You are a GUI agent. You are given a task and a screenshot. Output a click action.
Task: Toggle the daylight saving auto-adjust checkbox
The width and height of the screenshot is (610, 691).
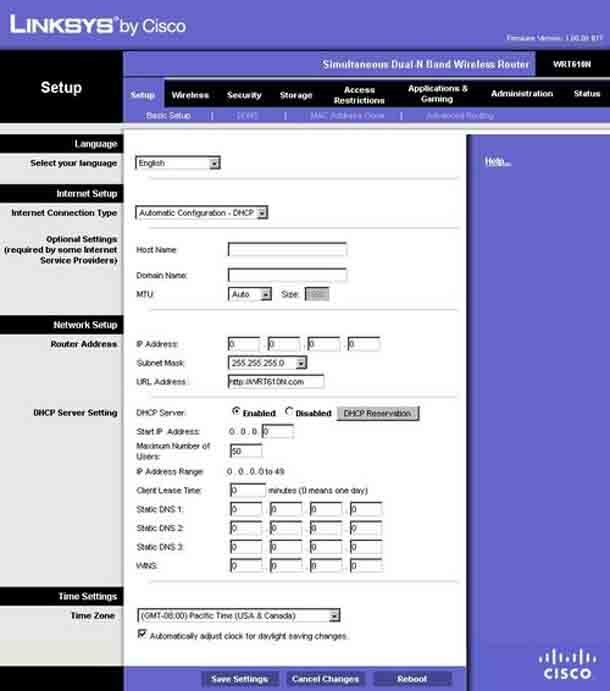[x=142, y=634]
